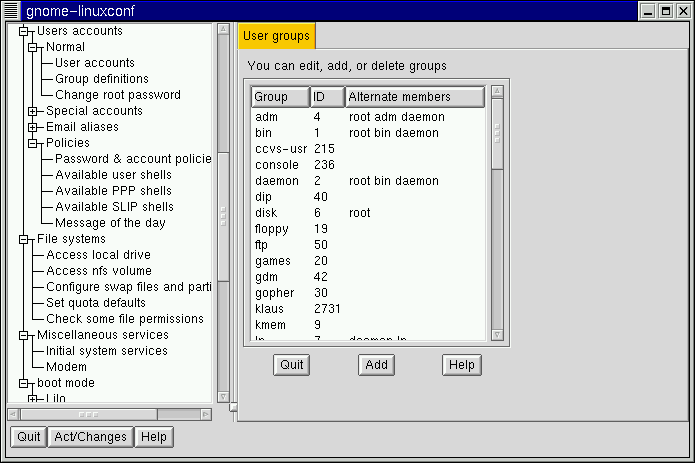695x463 pixels.
Task: Open the window menu icon in title bar
Action: tap(11, 10)
